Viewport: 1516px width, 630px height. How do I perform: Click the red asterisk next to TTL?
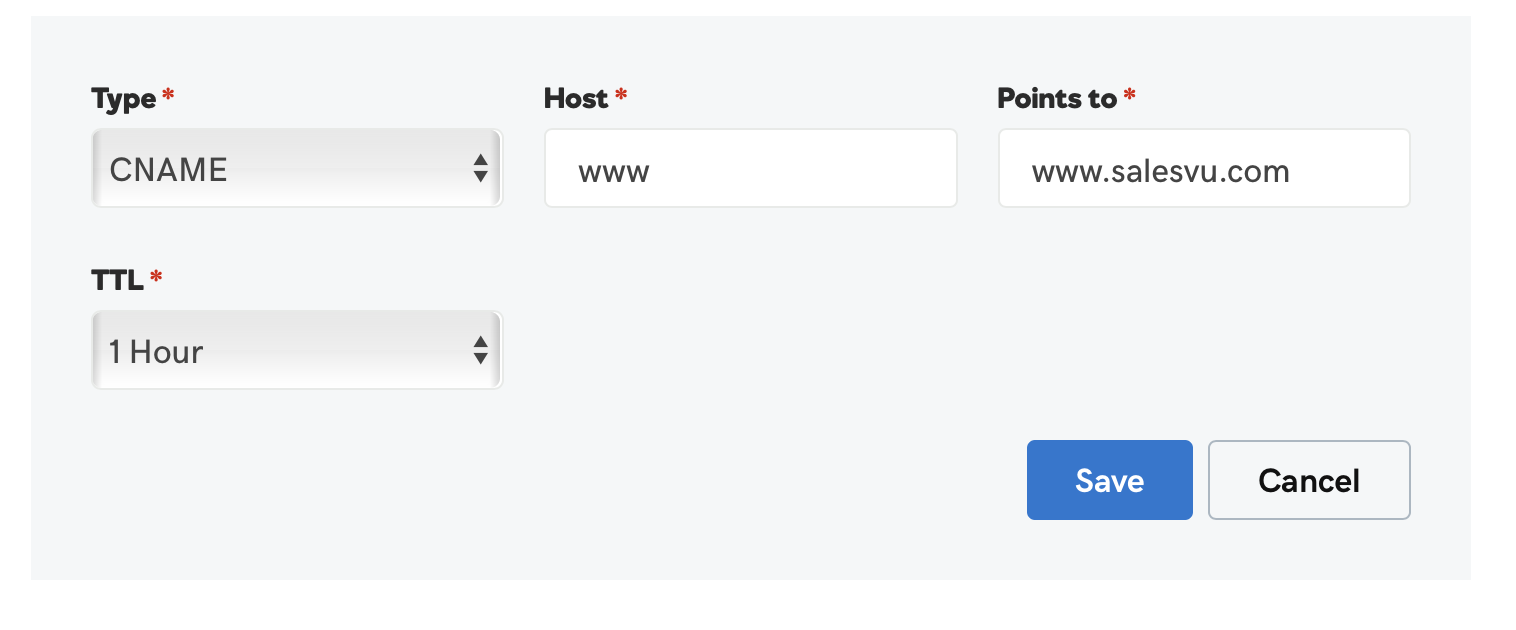156,277
